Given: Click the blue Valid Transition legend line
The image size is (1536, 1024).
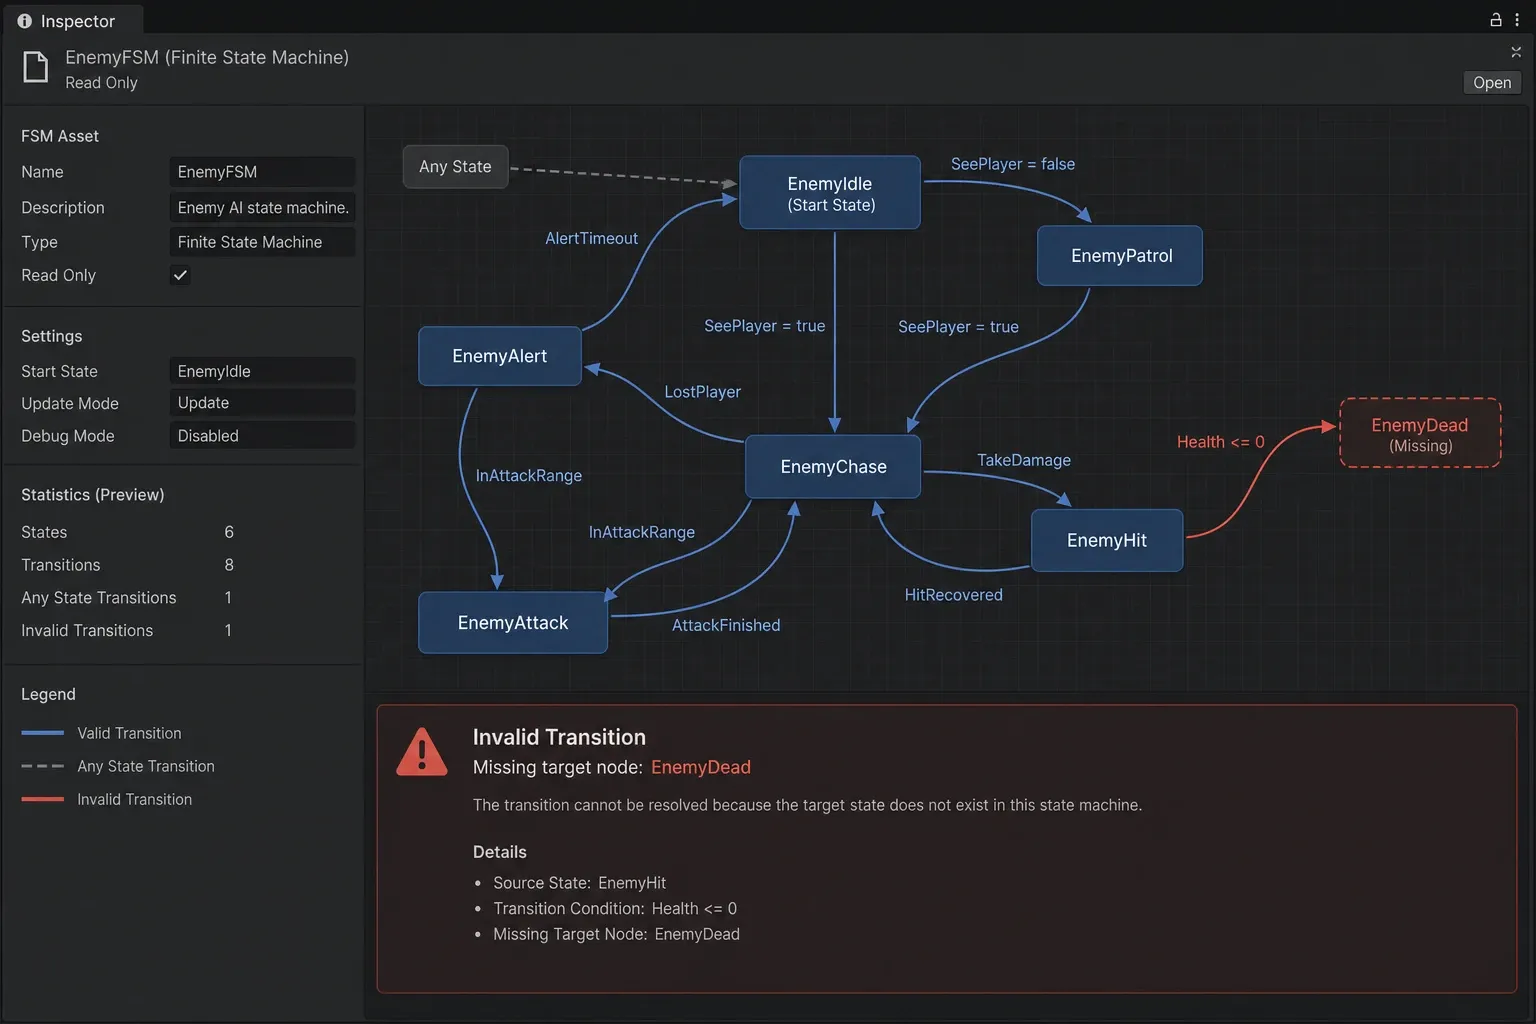Looking at the screenshot, I should (x=43, y=733).
